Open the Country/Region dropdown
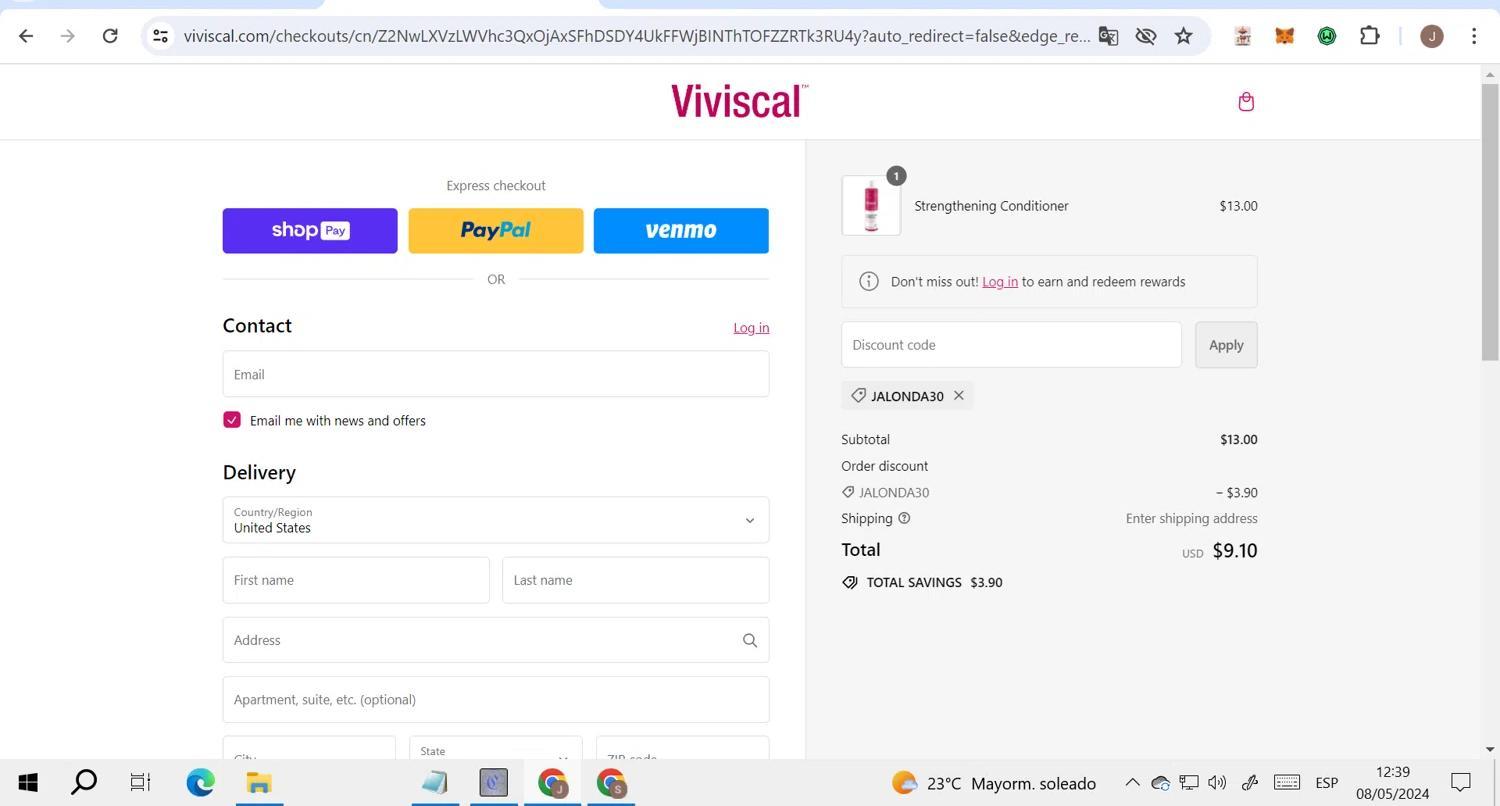This screenshot has width=1500, height=806. click(x=496, y=520)
